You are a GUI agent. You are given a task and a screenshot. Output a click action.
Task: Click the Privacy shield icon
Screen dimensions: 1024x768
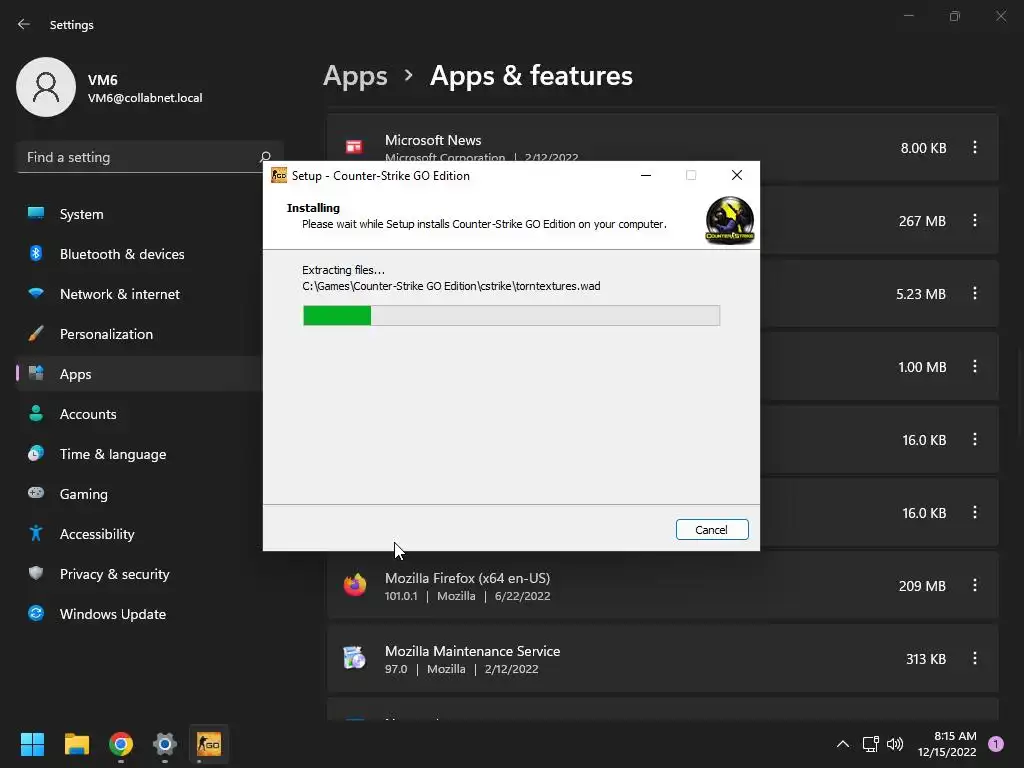click(x=36, y=573)
